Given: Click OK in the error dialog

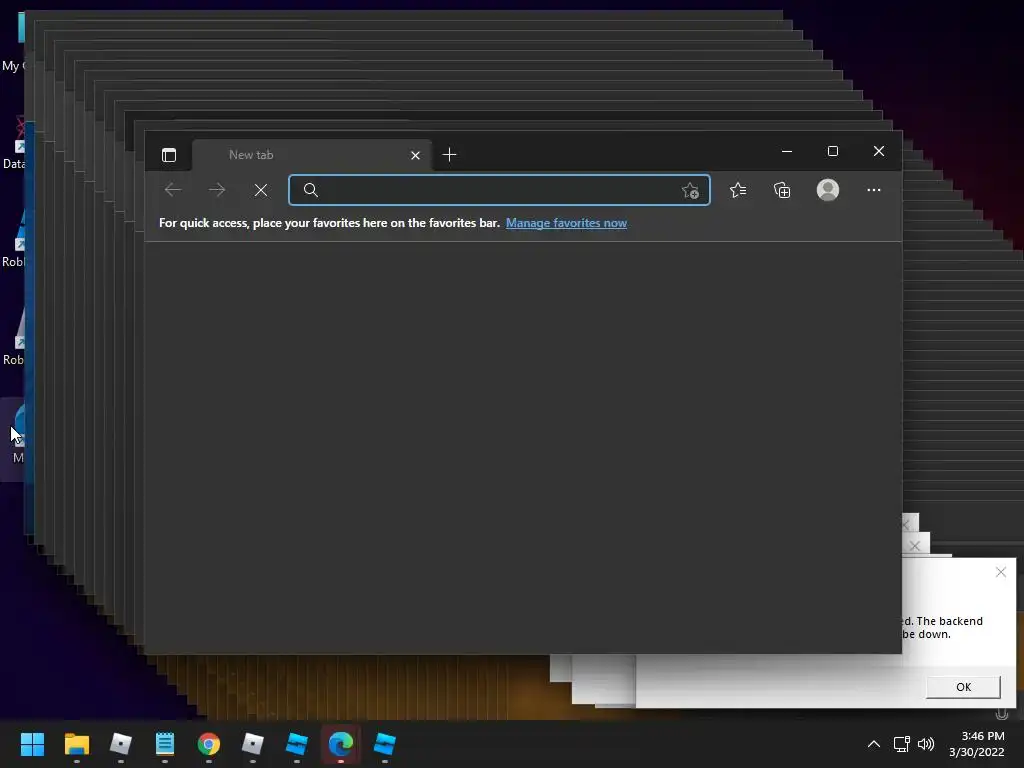Looking at the screenshot, I should pos(963,687).
